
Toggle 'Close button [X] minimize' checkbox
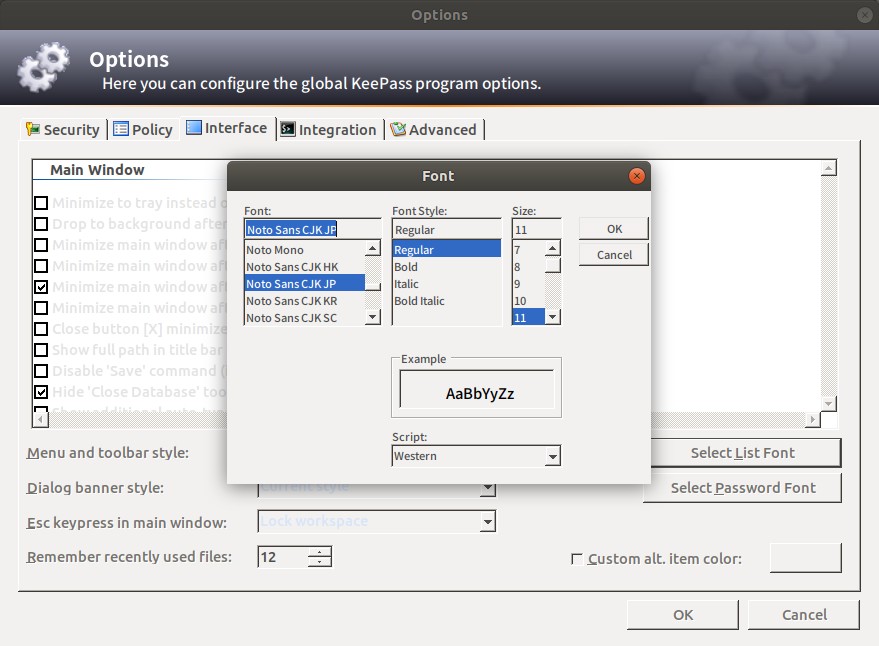[x=41, y=329]
